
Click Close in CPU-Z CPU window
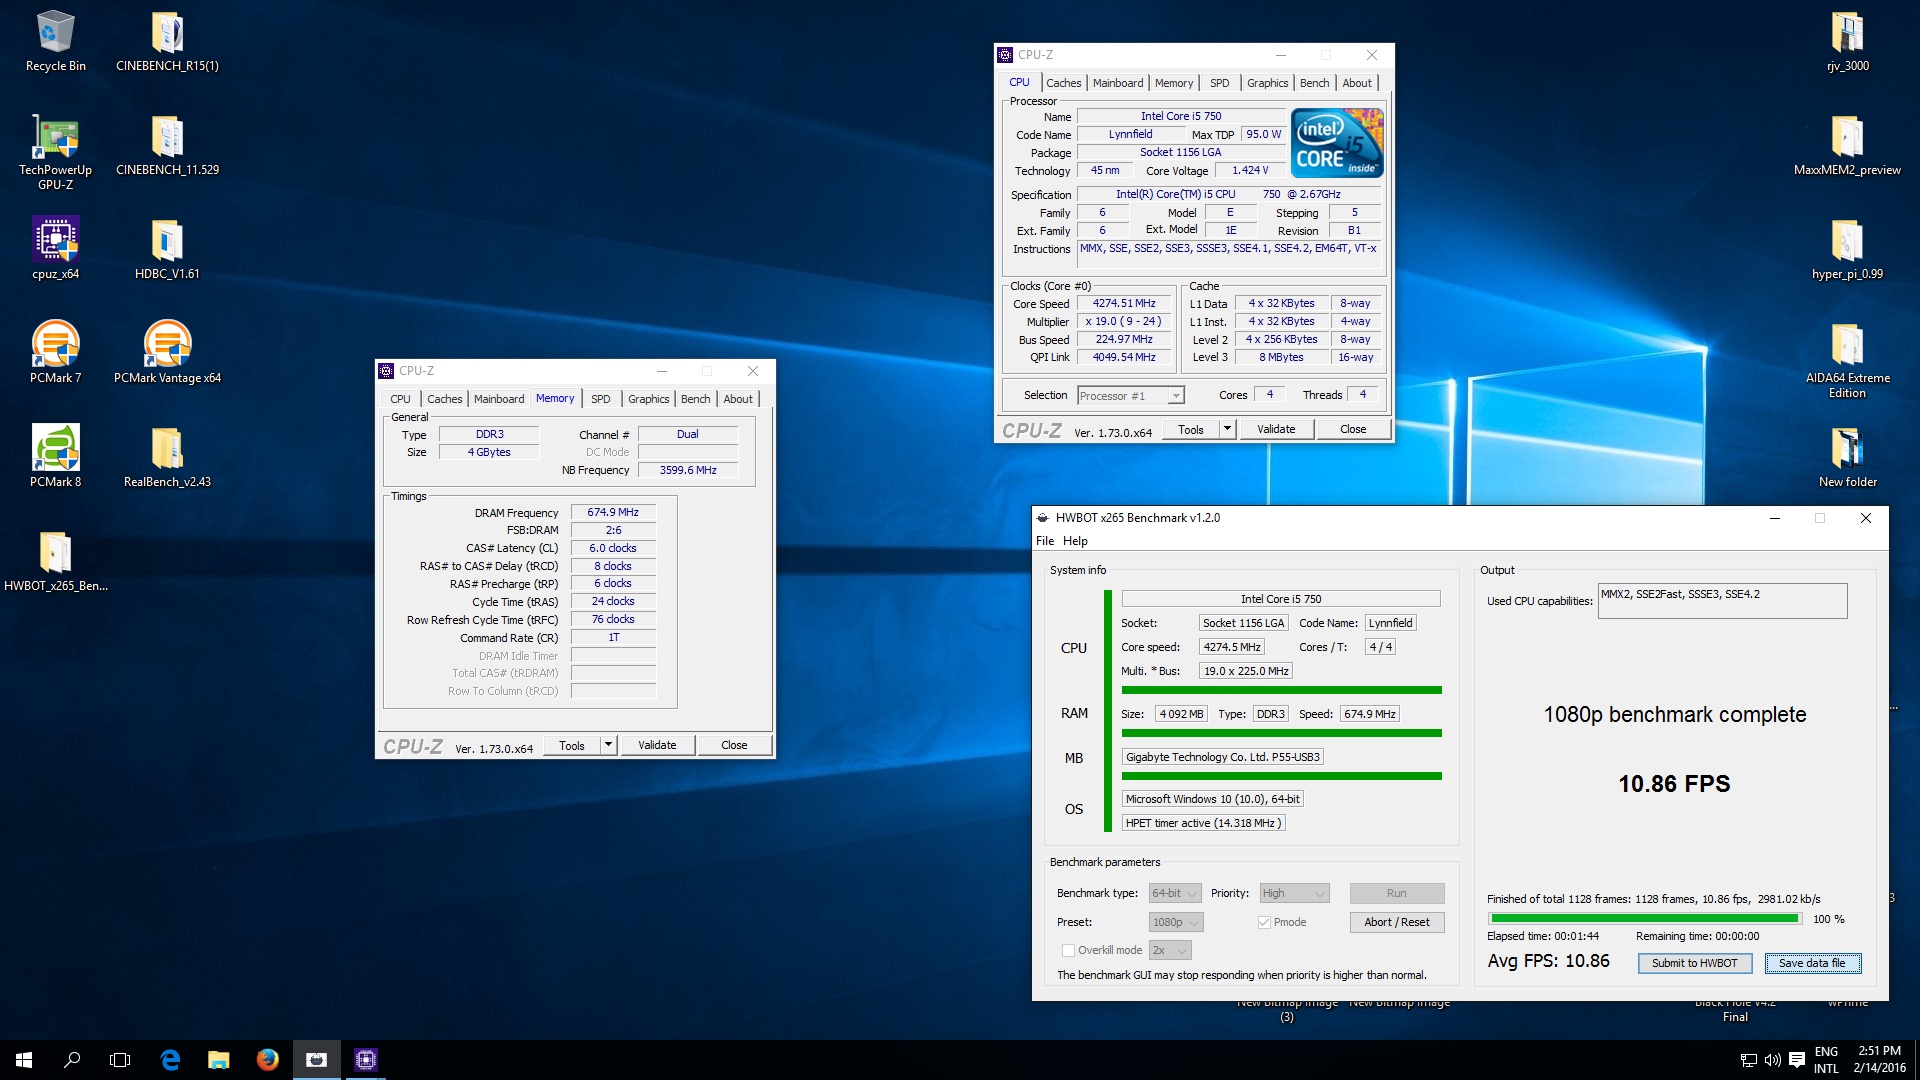tap(1352, 429)
